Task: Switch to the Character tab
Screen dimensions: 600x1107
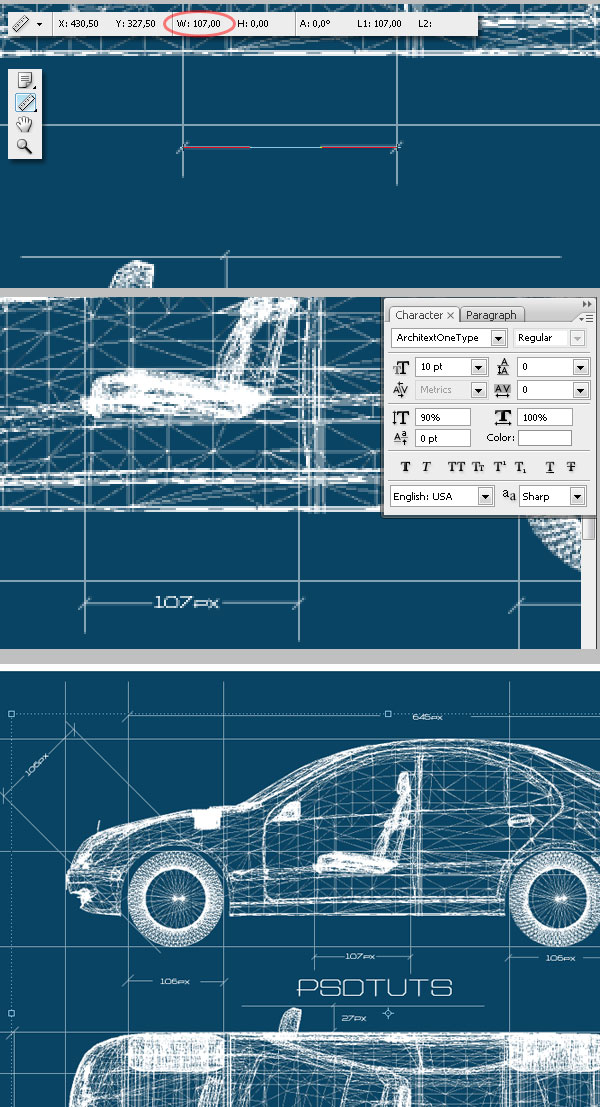Action: click(419, 315)
